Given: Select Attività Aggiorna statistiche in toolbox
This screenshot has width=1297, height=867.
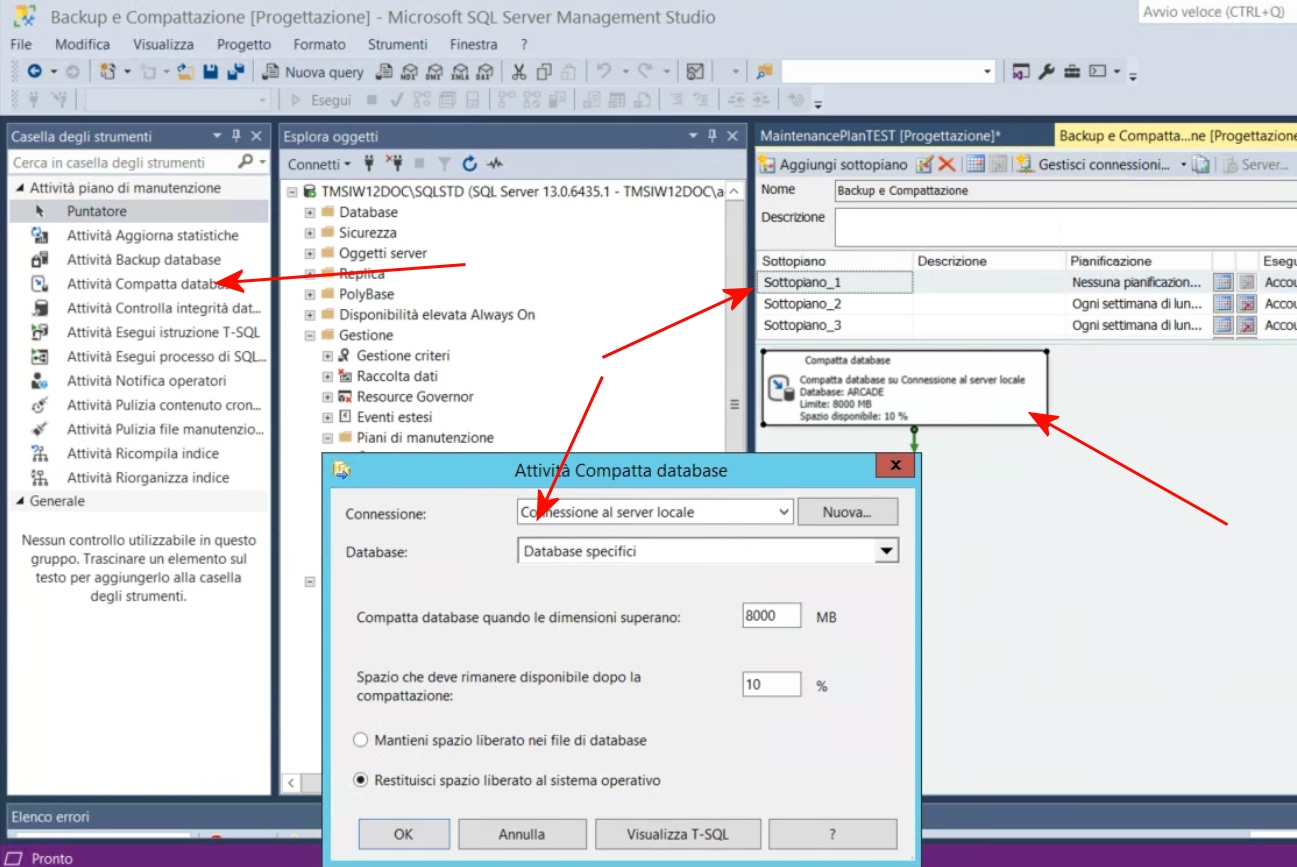Looking at the screenshot, I should [x=152, y=236].
